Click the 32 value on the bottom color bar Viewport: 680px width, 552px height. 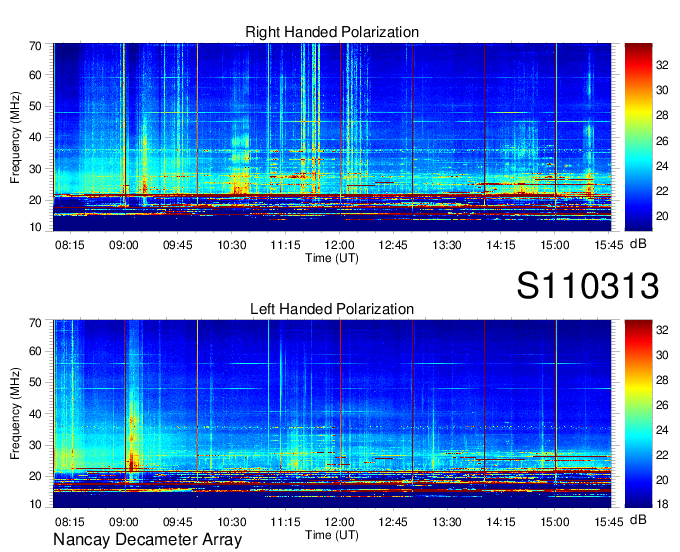coord(662,330)
